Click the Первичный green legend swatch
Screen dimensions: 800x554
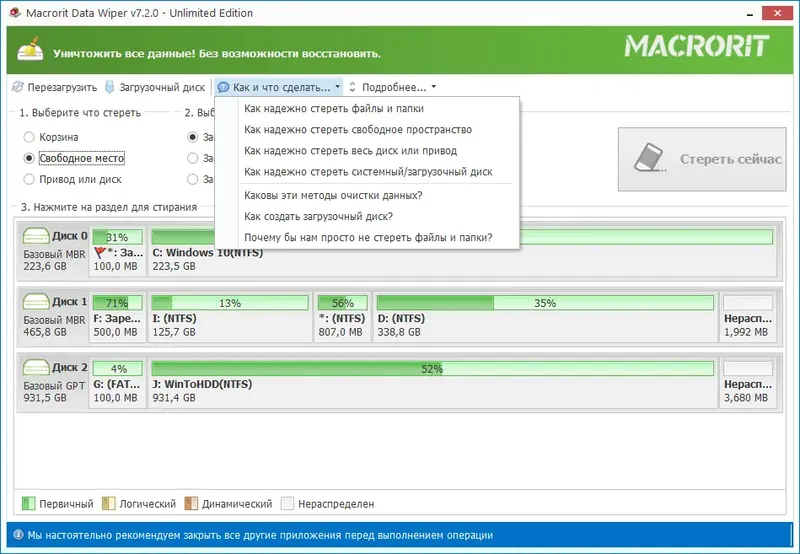click(x=28, y=504)
